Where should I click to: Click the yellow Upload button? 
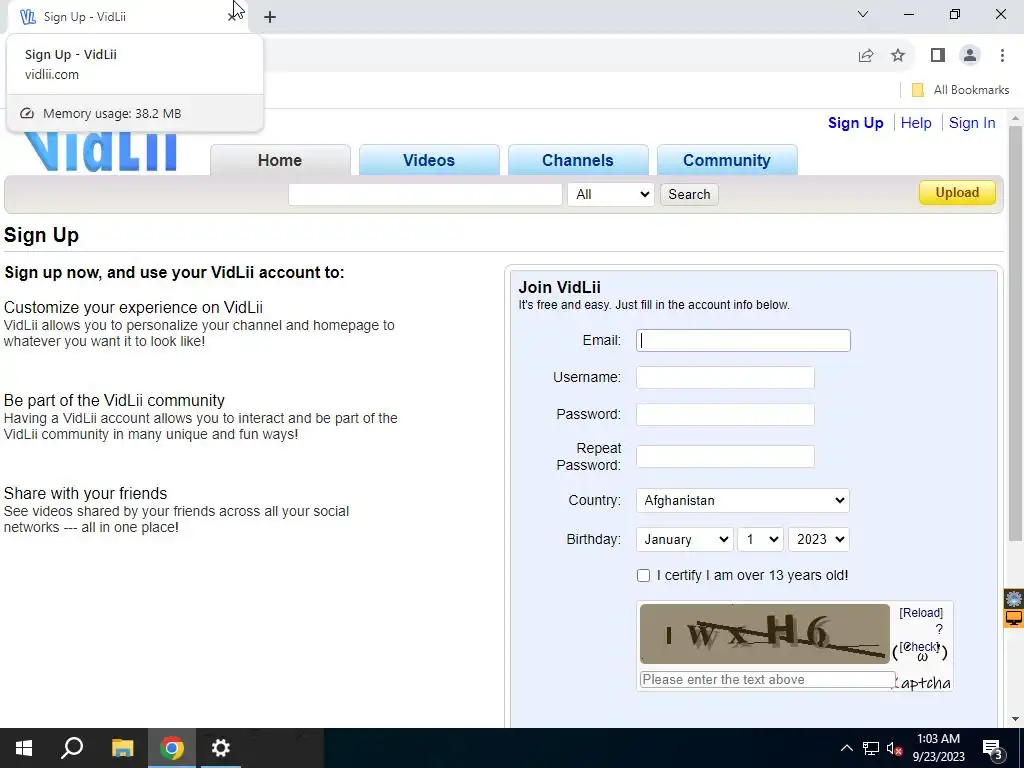coord(957,193)
